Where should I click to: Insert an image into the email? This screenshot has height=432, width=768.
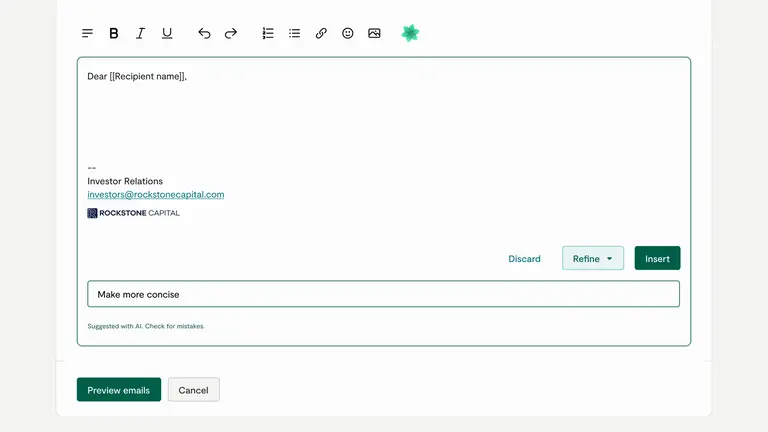coord(374,33)
